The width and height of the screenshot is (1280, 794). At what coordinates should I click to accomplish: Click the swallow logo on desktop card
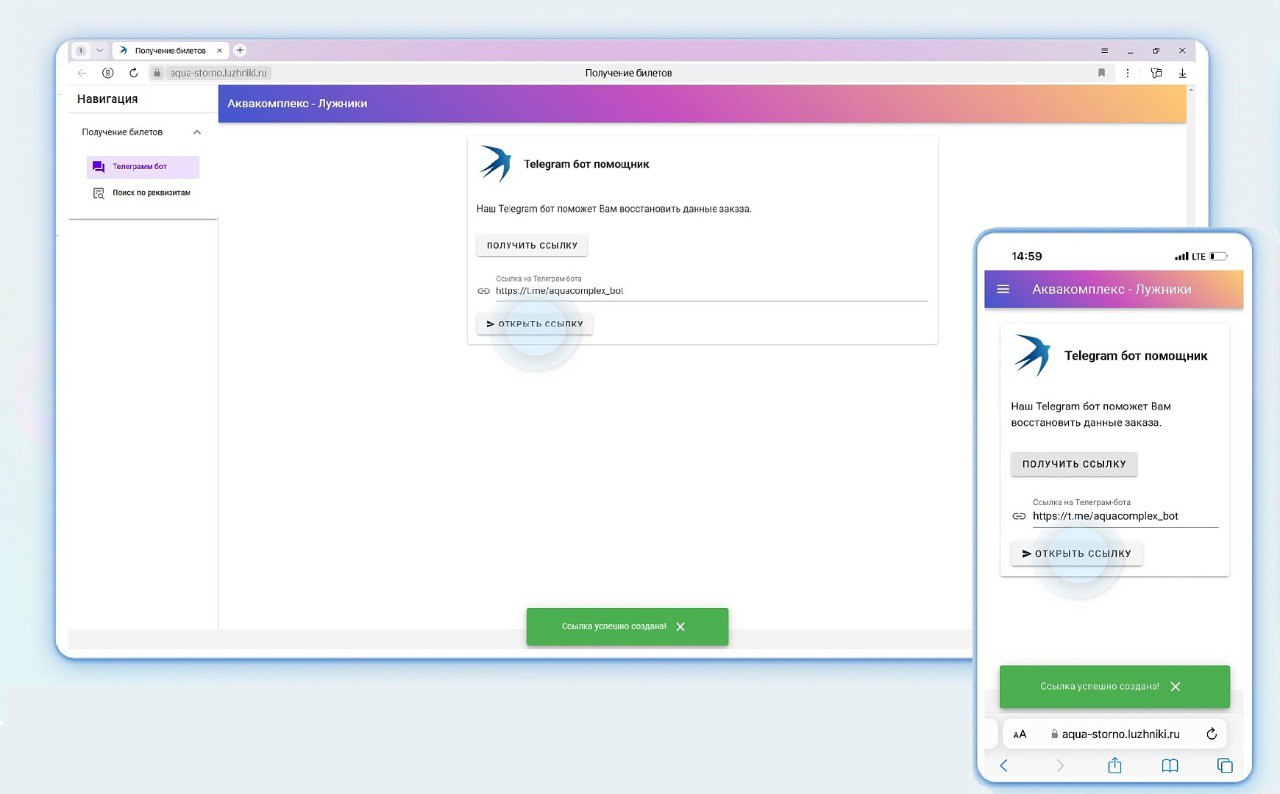[x=494, y=163]
